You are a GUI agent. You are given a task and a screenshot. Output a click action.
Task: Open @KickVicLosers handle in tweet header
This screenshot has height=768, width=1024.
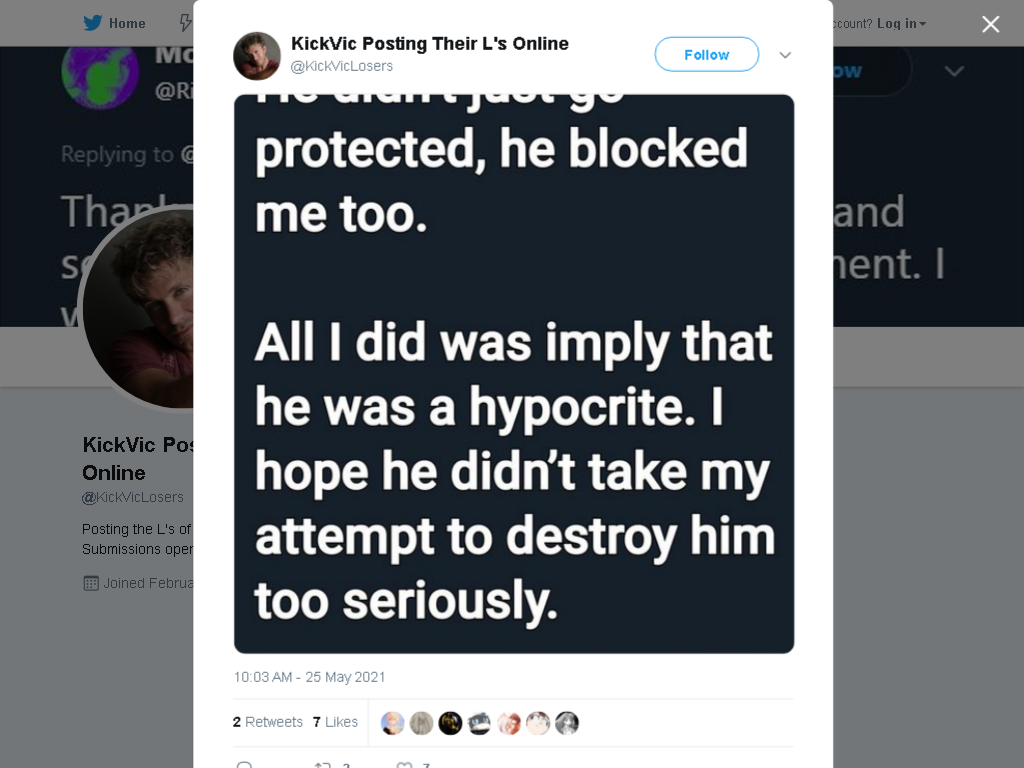(x=342, y=66)
